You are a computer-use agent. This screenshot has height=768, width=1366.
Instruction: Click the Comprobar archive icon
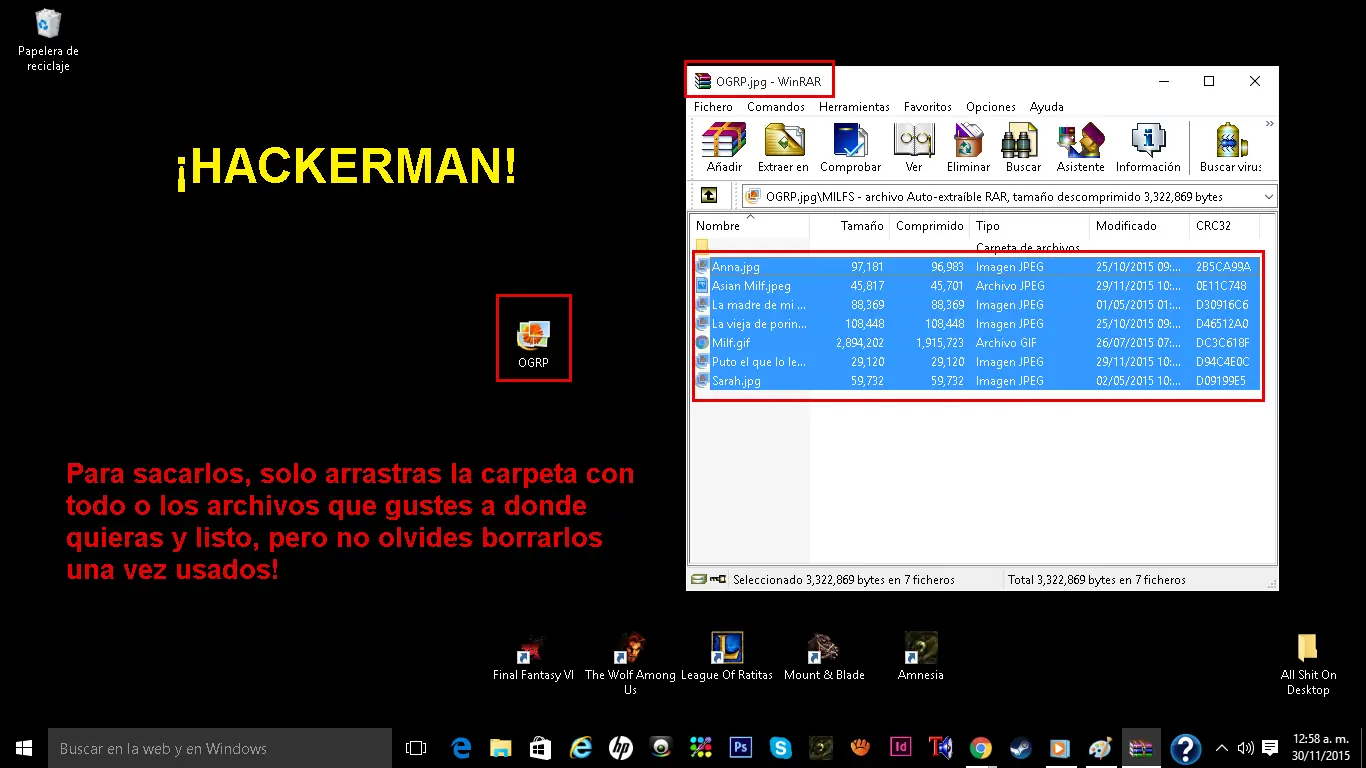850,147
